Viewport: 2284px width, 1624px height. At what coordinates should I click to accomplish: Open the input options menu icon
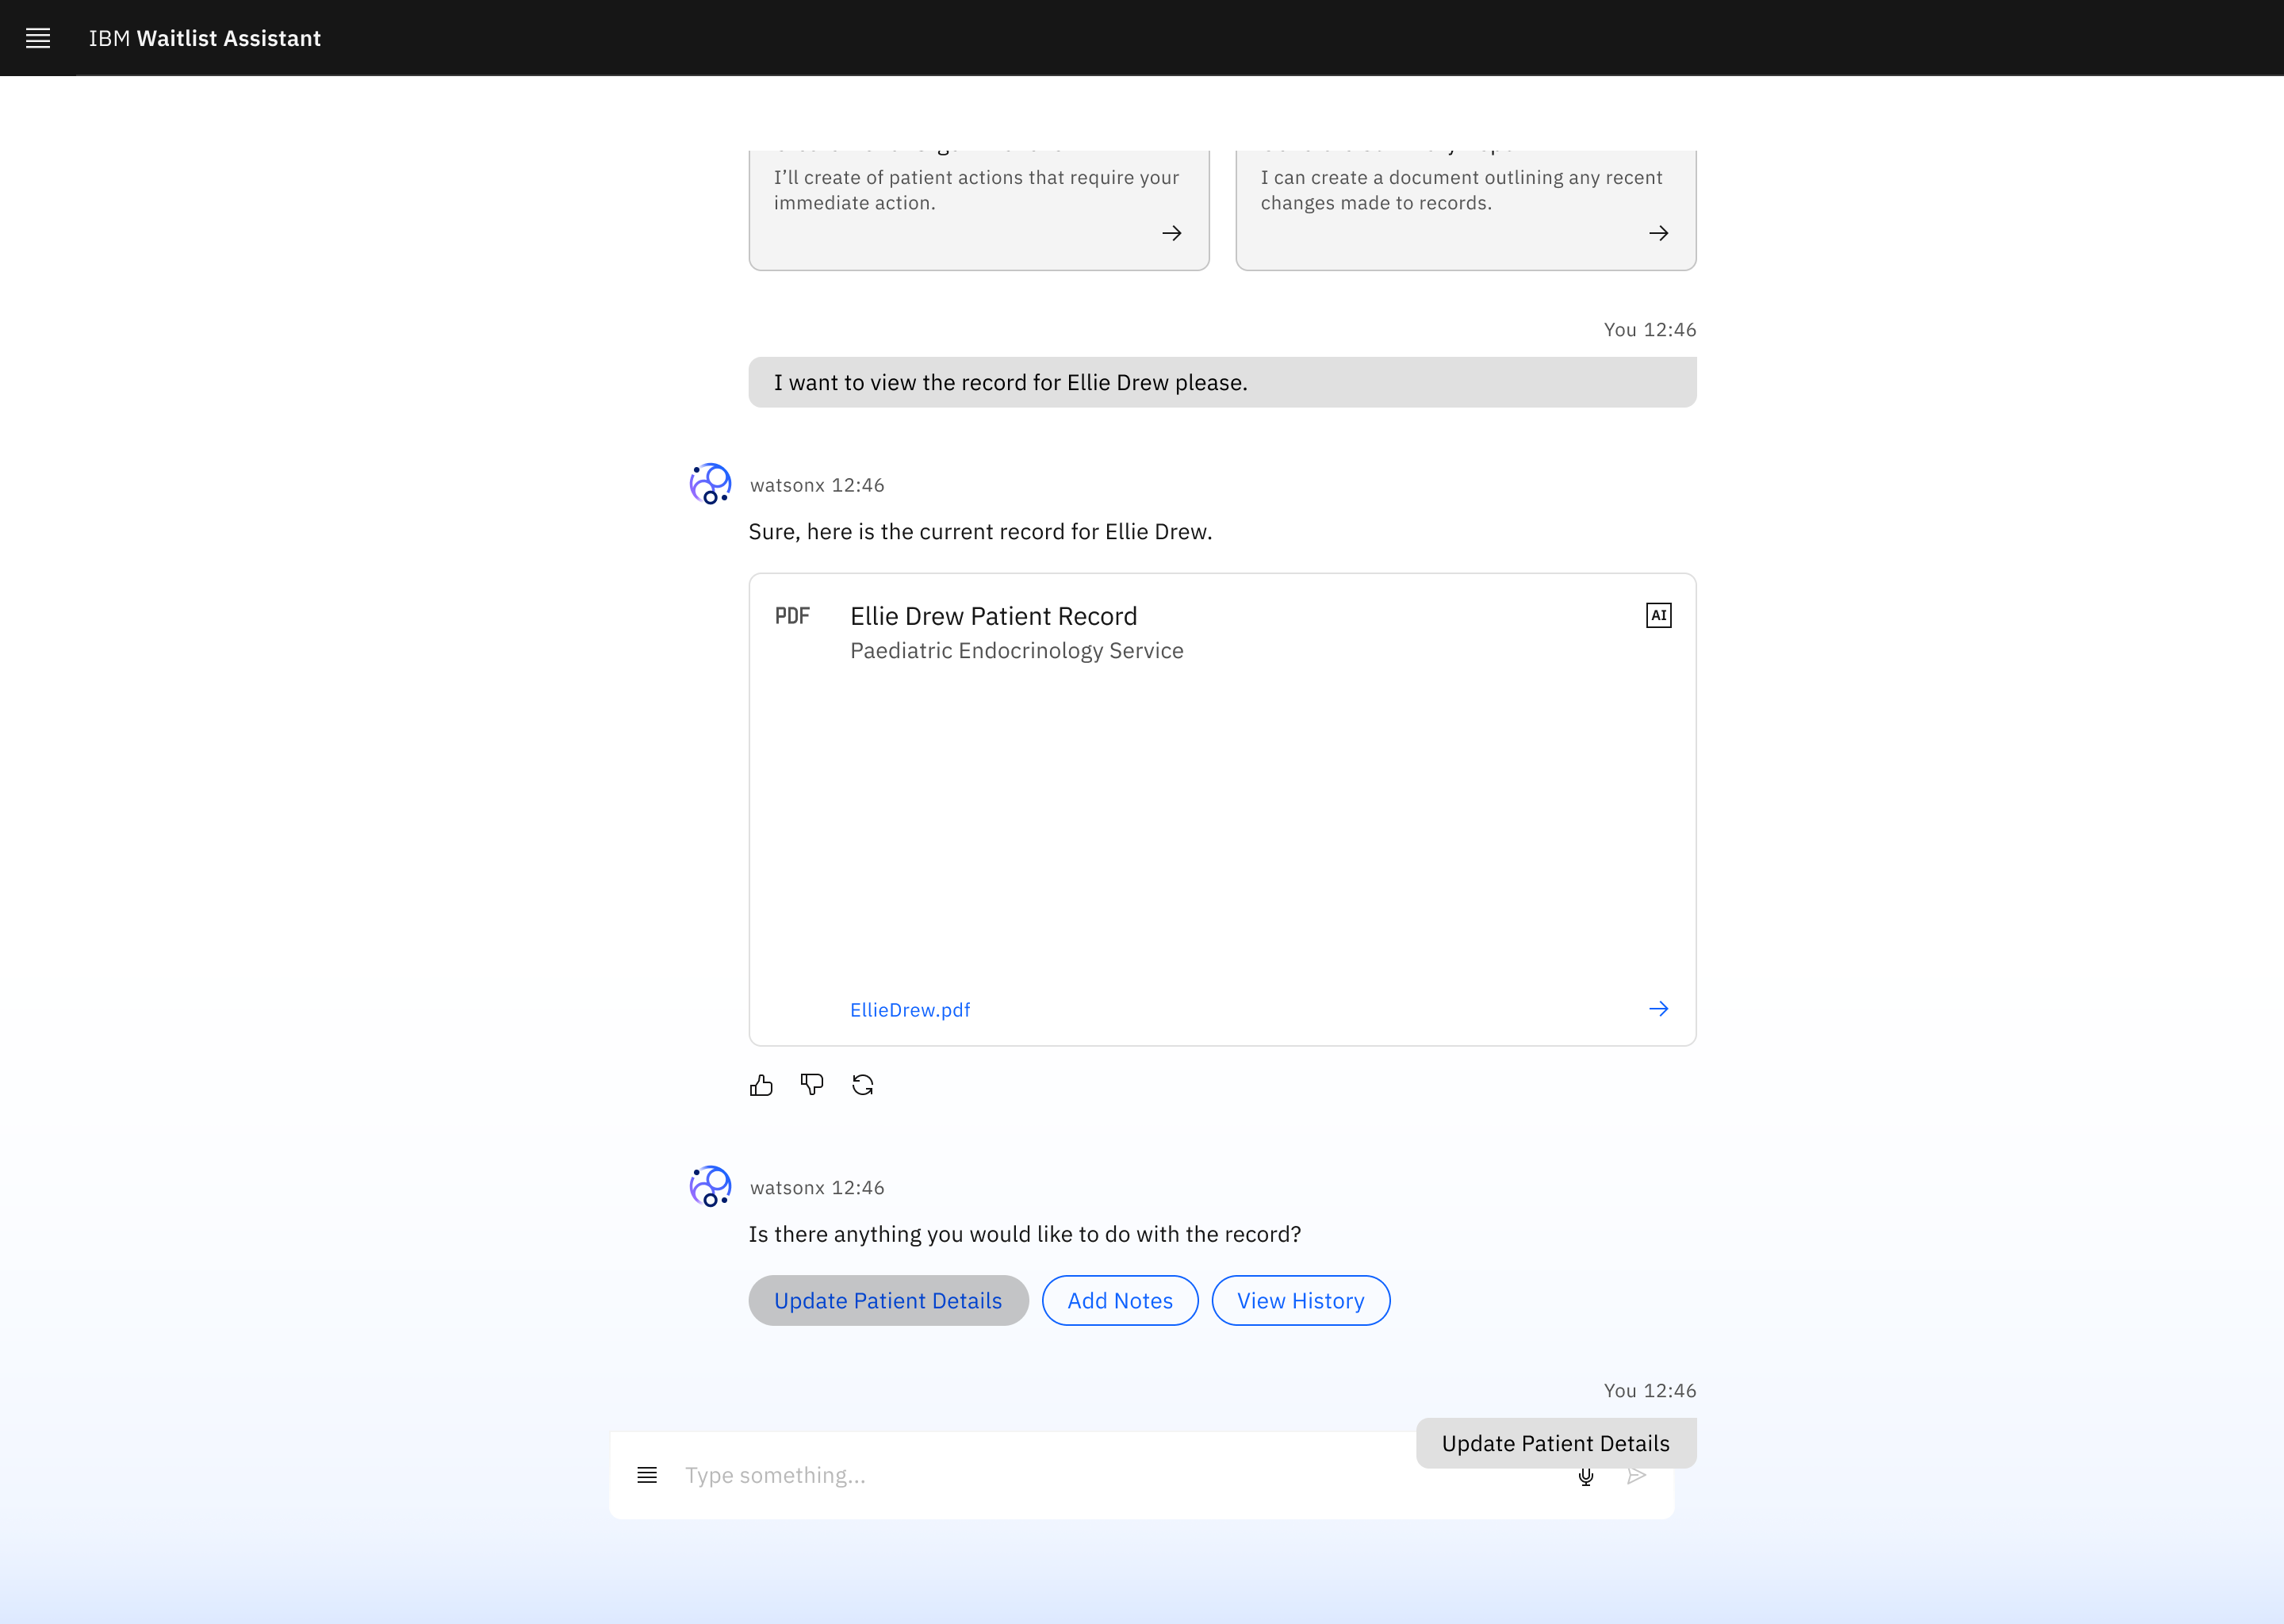pyautogui.click(x=647, y=1475)
